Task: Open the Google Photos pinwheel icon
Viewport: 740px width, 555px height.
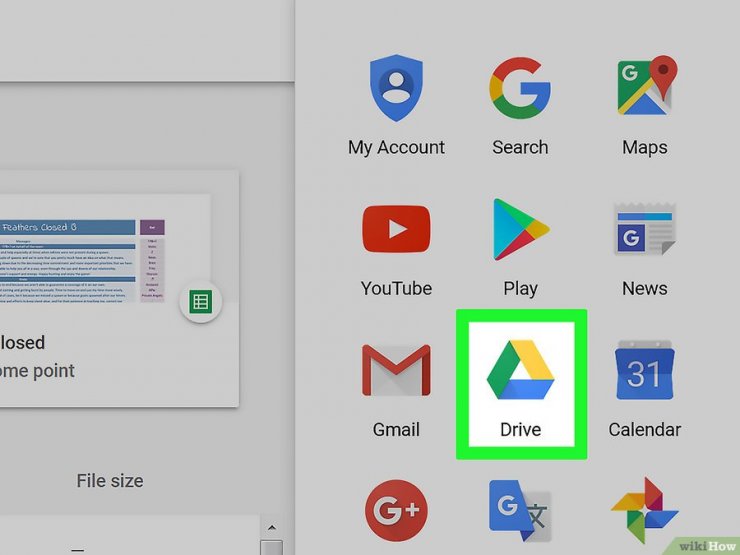Action: pyautogui.click(x=645, y=511)
